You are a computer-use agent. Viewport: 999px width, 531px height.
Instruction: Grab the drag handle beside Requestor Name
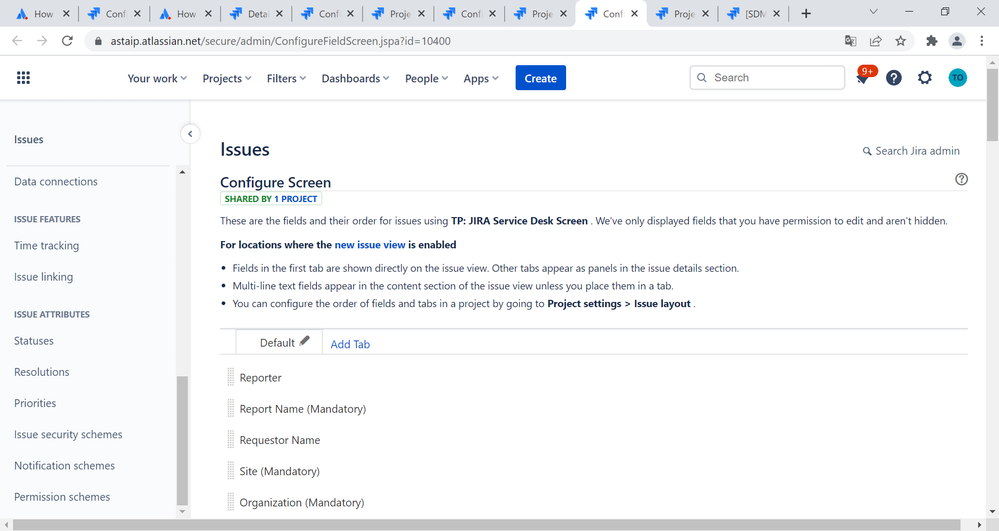click(x=231, y=440)
